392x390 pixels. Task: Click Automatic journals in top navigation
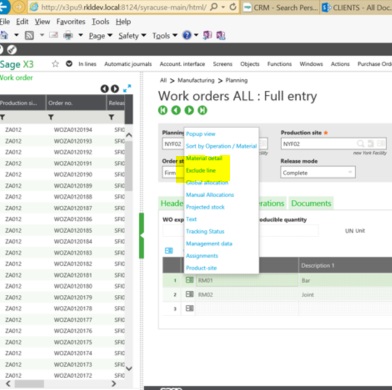128,64
